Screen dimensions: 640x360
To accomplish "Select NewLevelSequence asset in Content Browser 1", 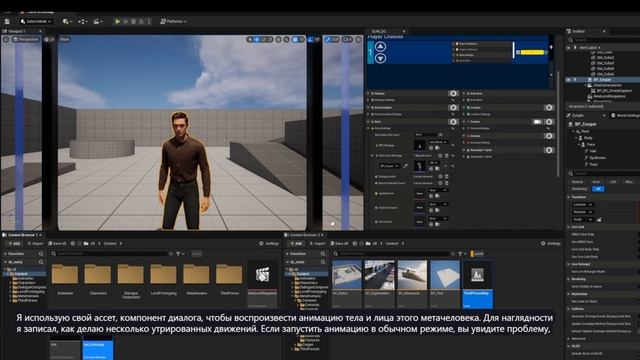I will (262, 284).
